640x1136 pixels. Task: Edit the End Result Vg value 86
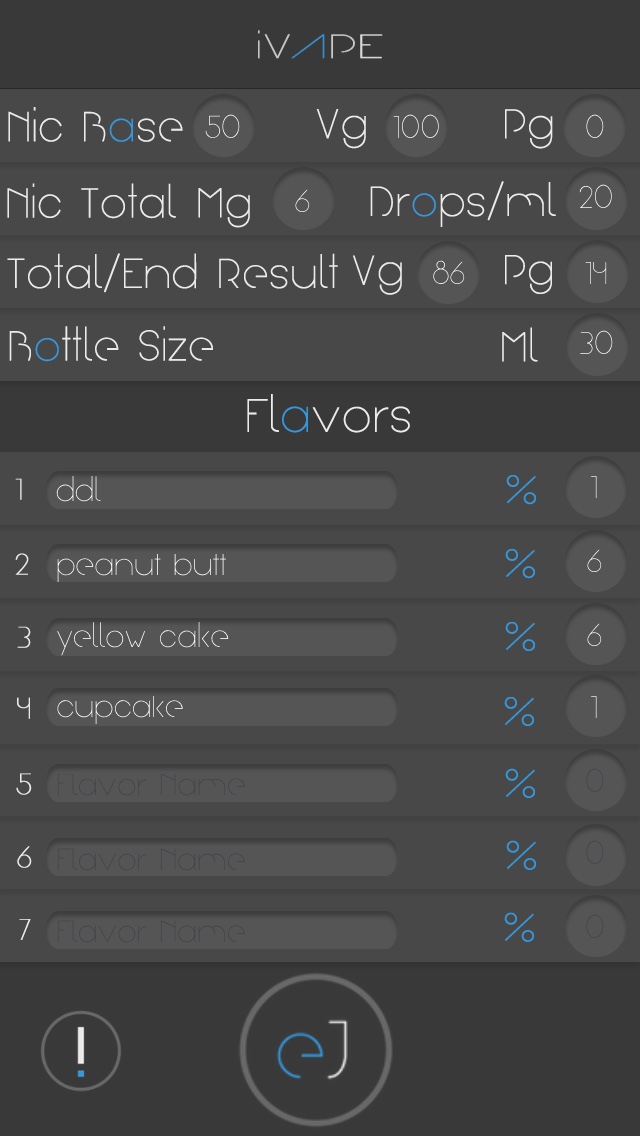(448, 272)
